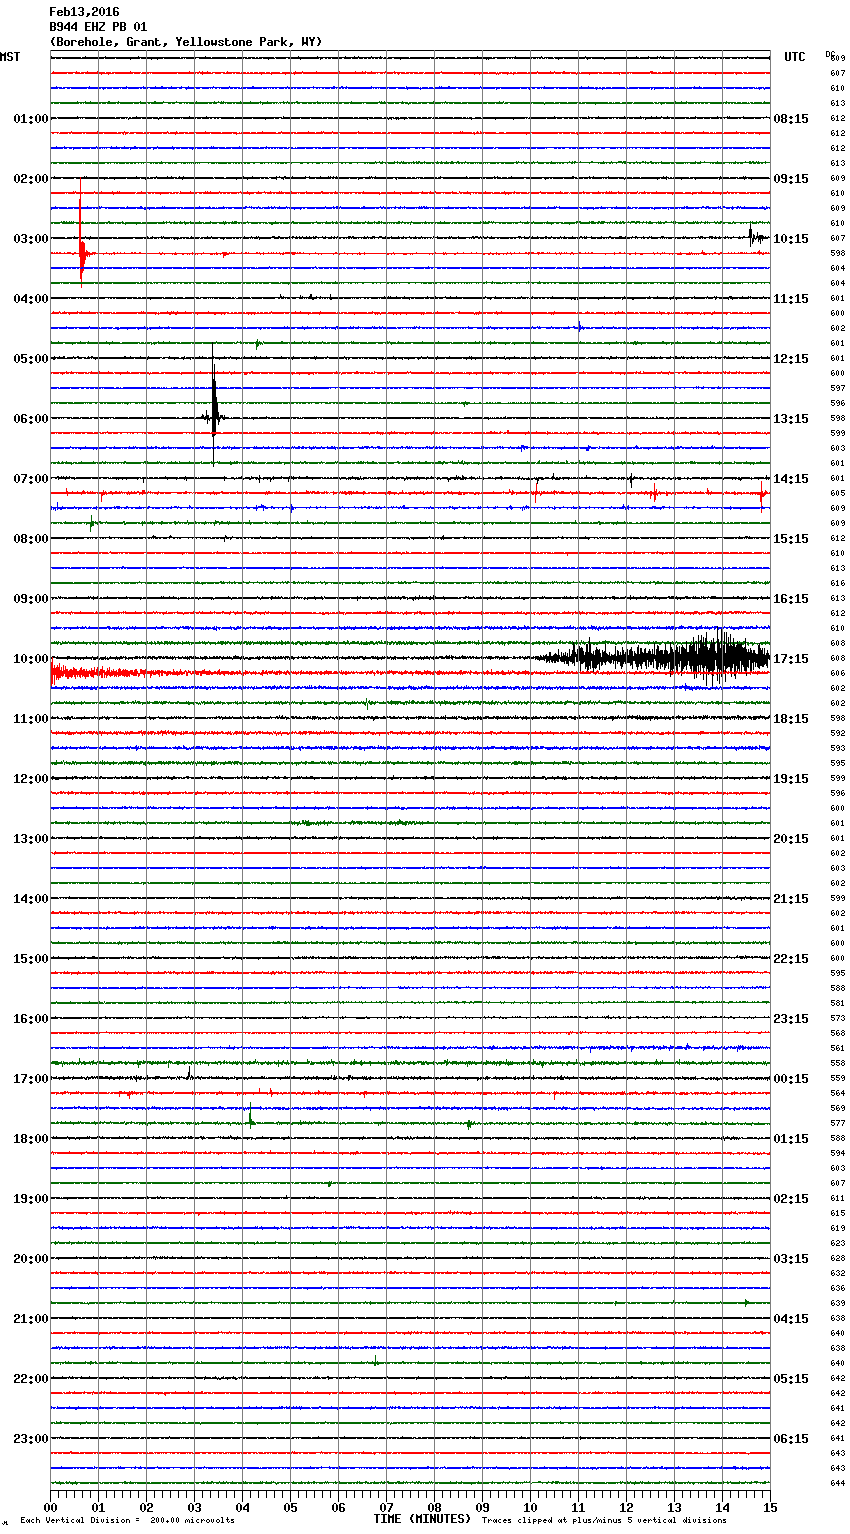Click the large black earthquake waveform before 17:15 UTC
The height and width of the screenshot is (1534, 850).
[x=655, y=658]
